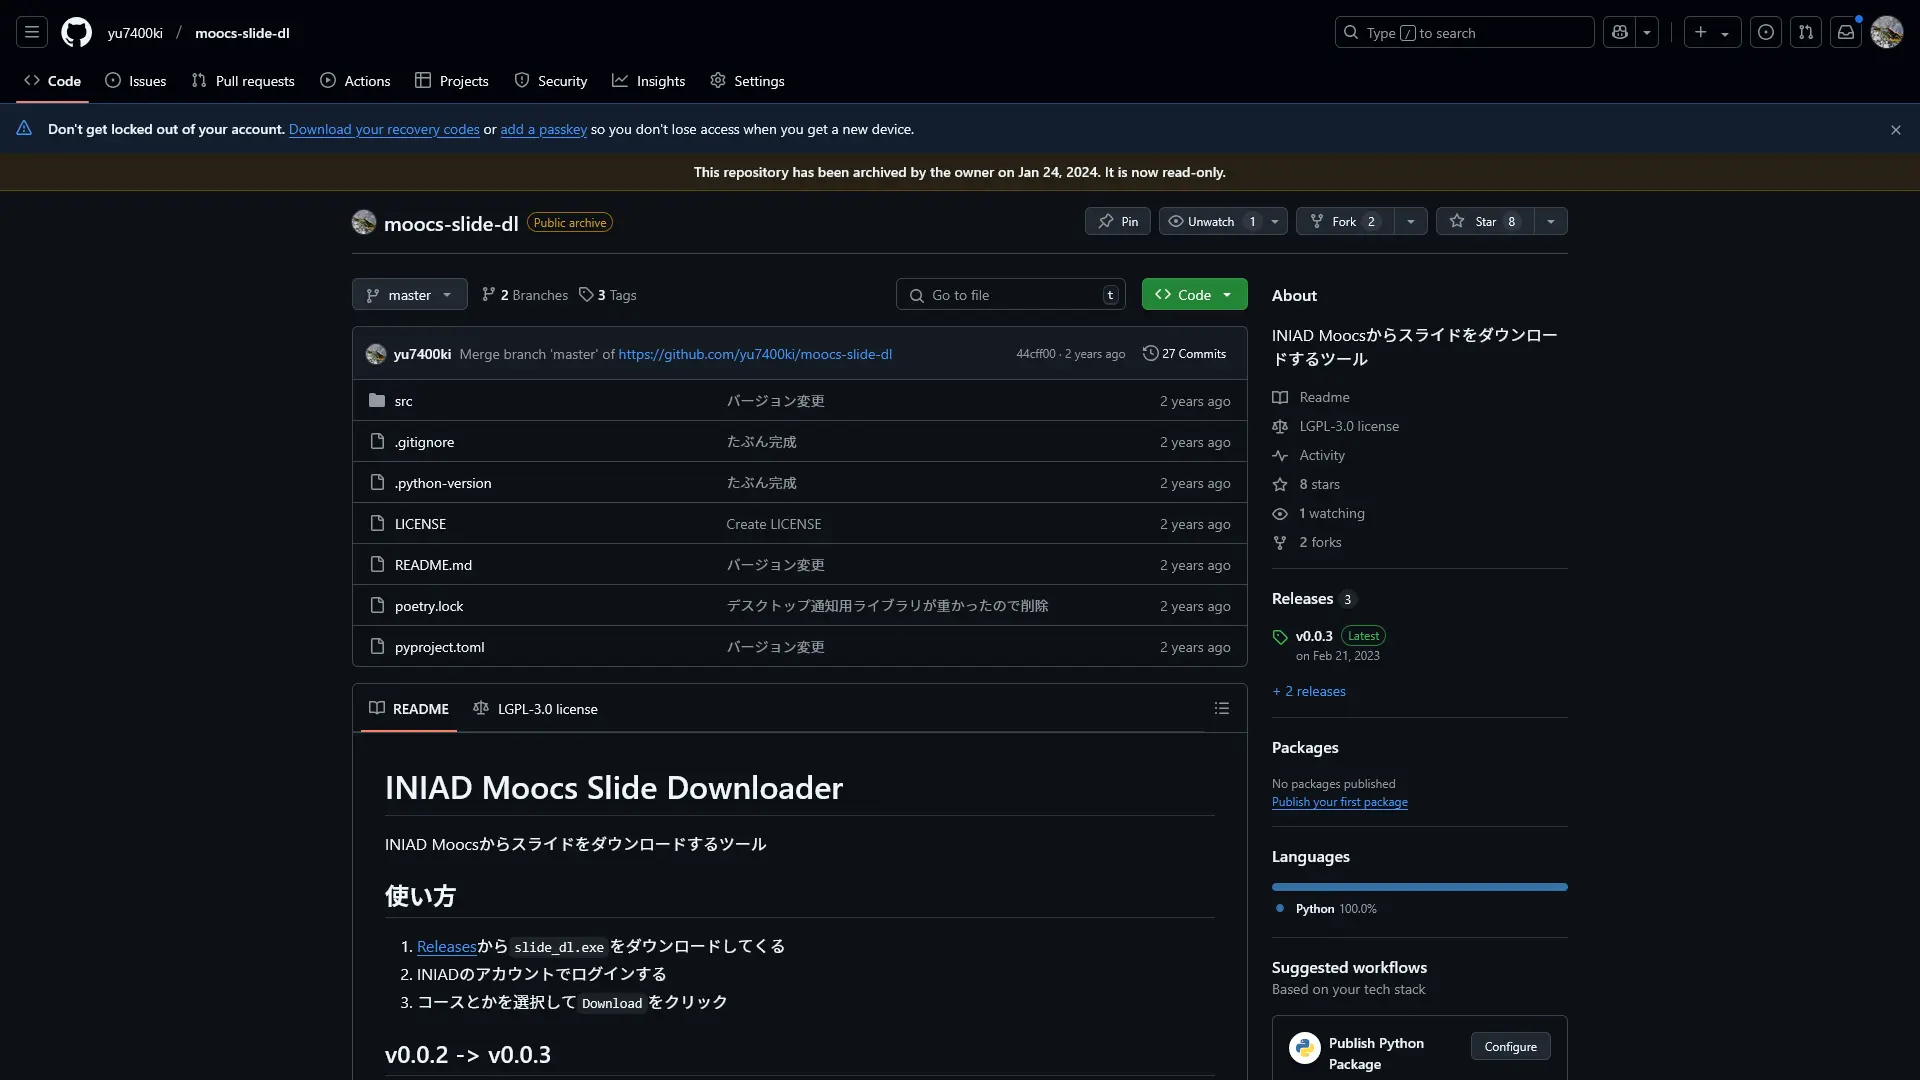
Task: Pin this repository to profile
Action: [1117, 222]
